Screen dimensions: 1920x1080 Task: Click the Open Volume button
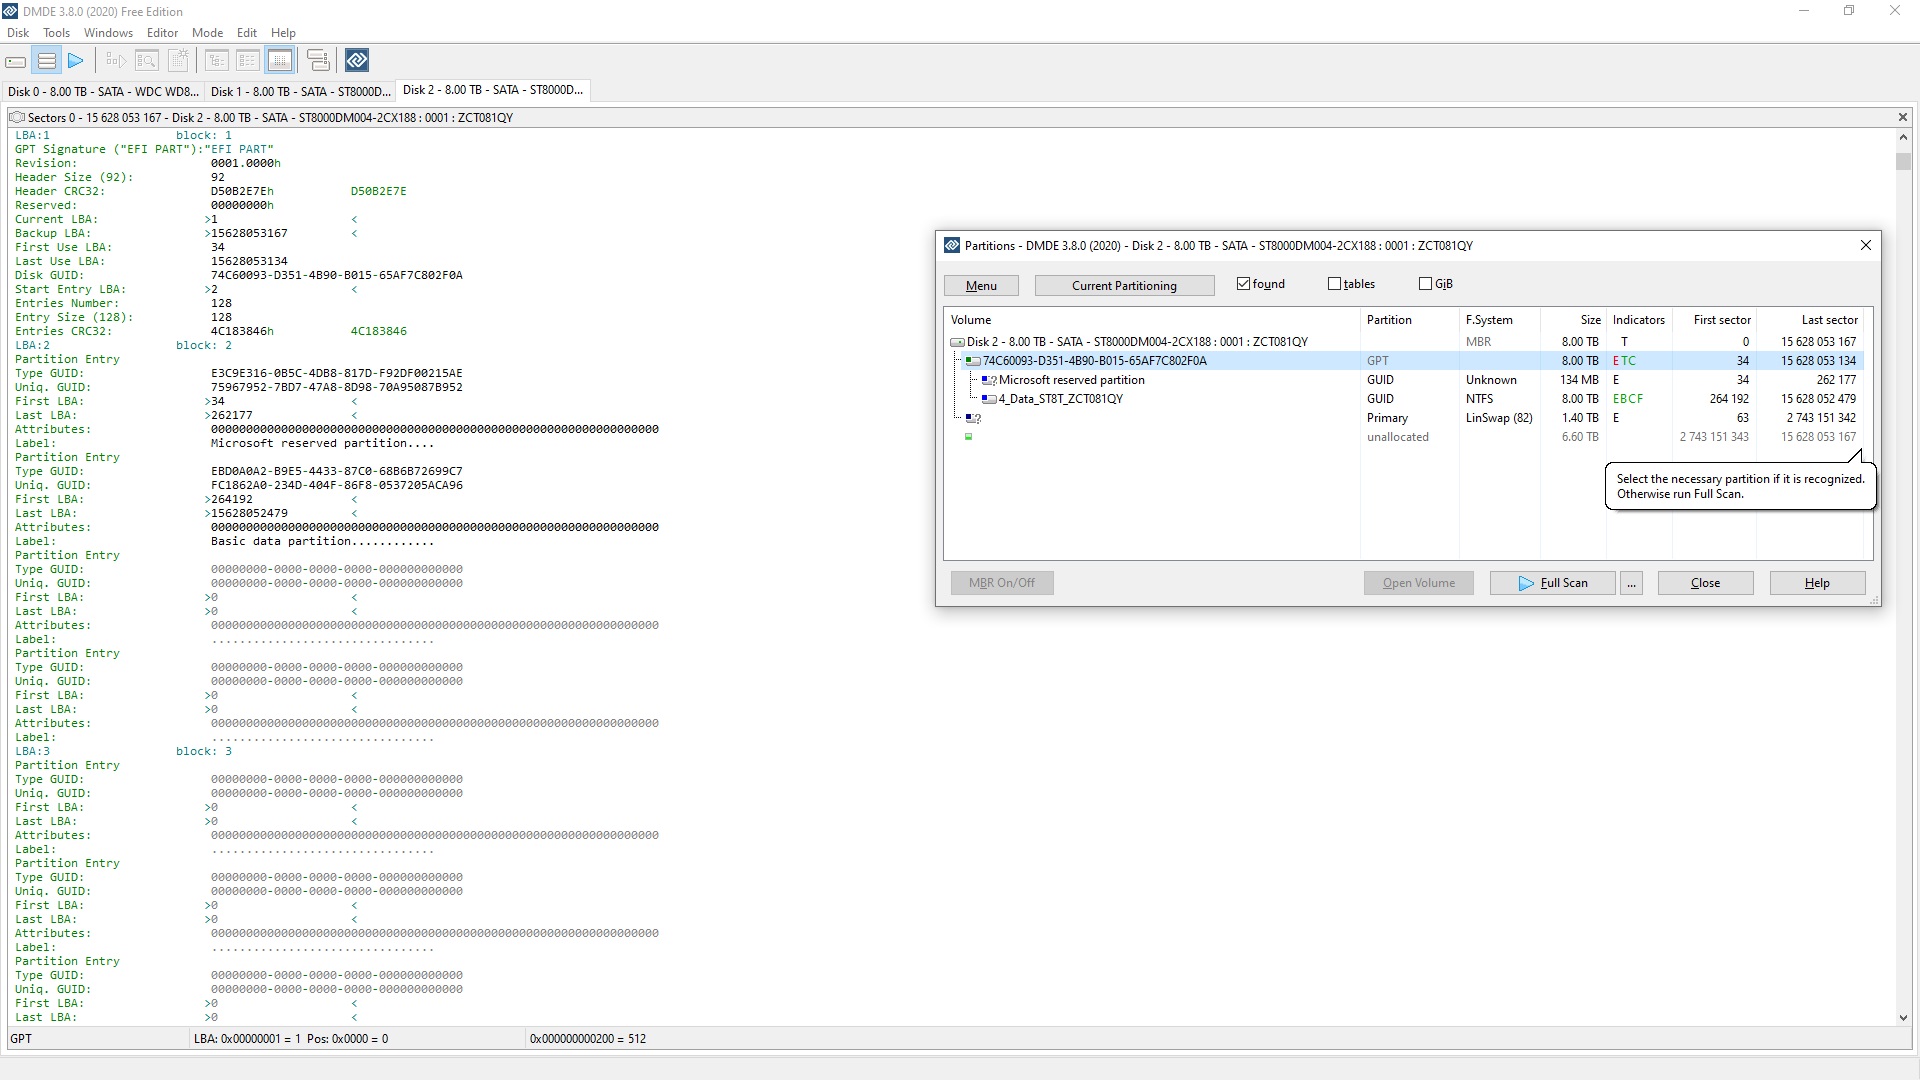[1418, 583]
